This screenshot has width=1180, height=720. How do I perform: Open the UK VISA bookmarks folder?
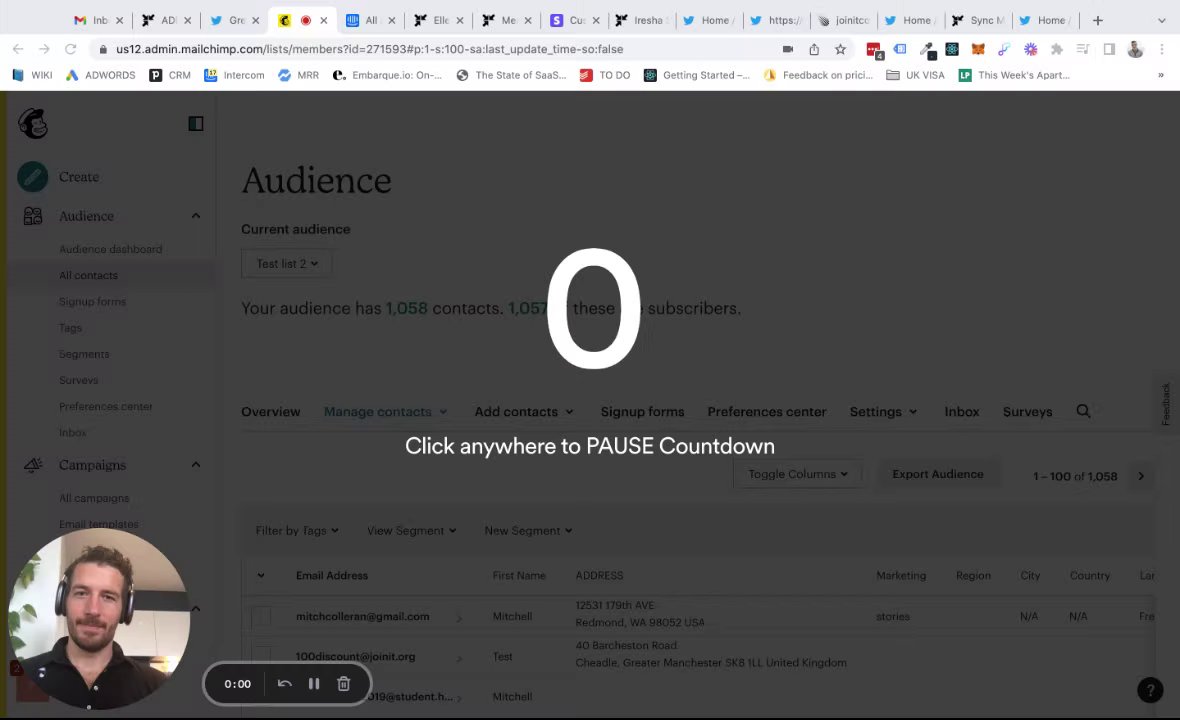[915, 75]
